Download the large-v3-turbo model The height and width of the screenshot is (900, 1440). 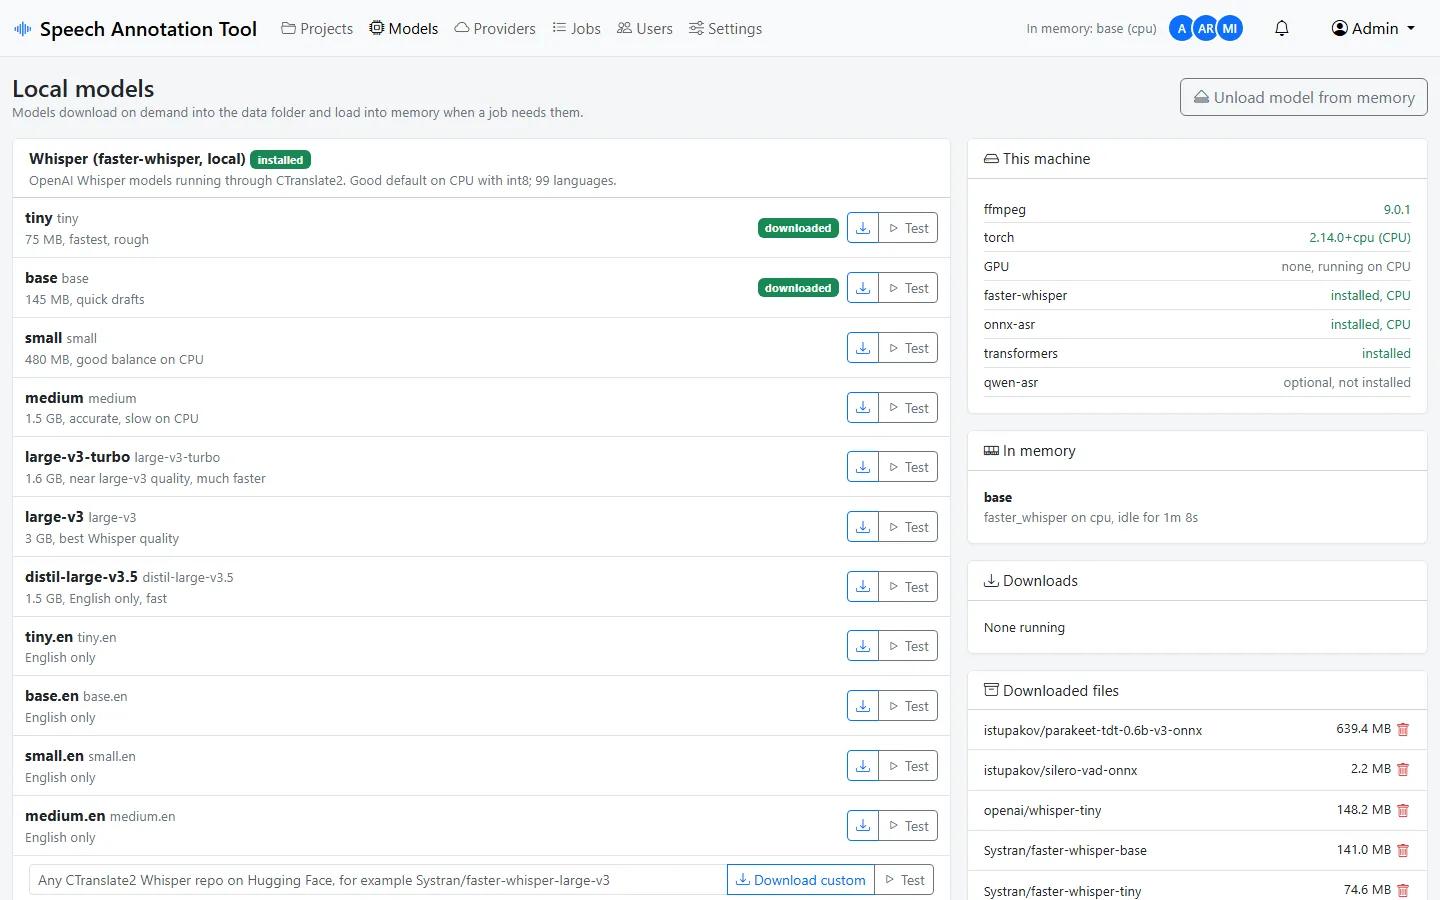pyautogui.click(x=863, y=467)
